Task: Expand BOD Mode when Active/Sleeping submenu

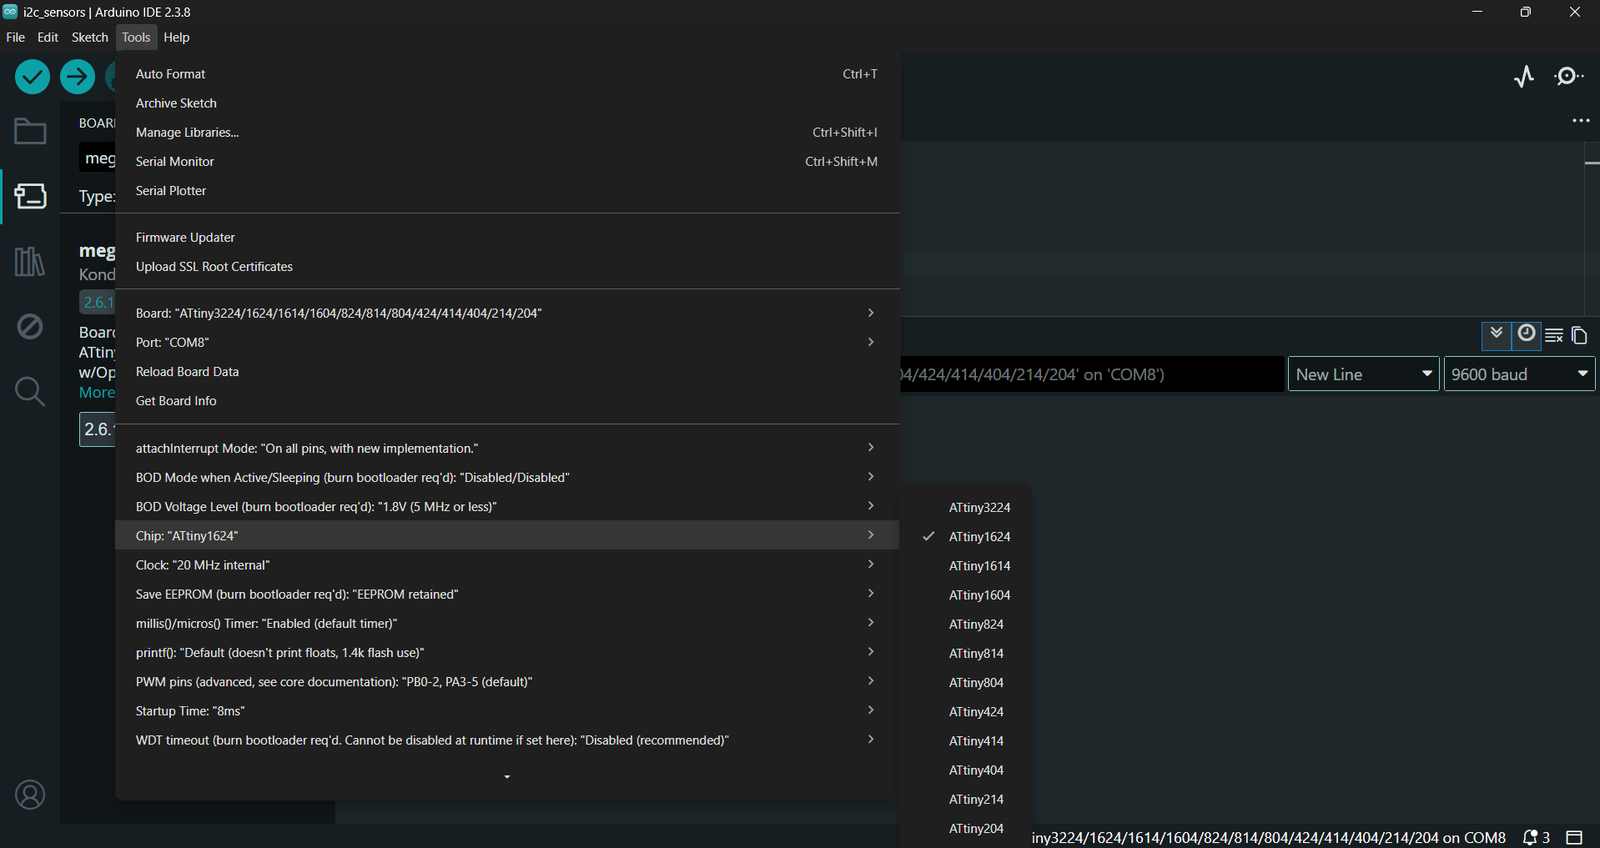Action: (507, 477)
